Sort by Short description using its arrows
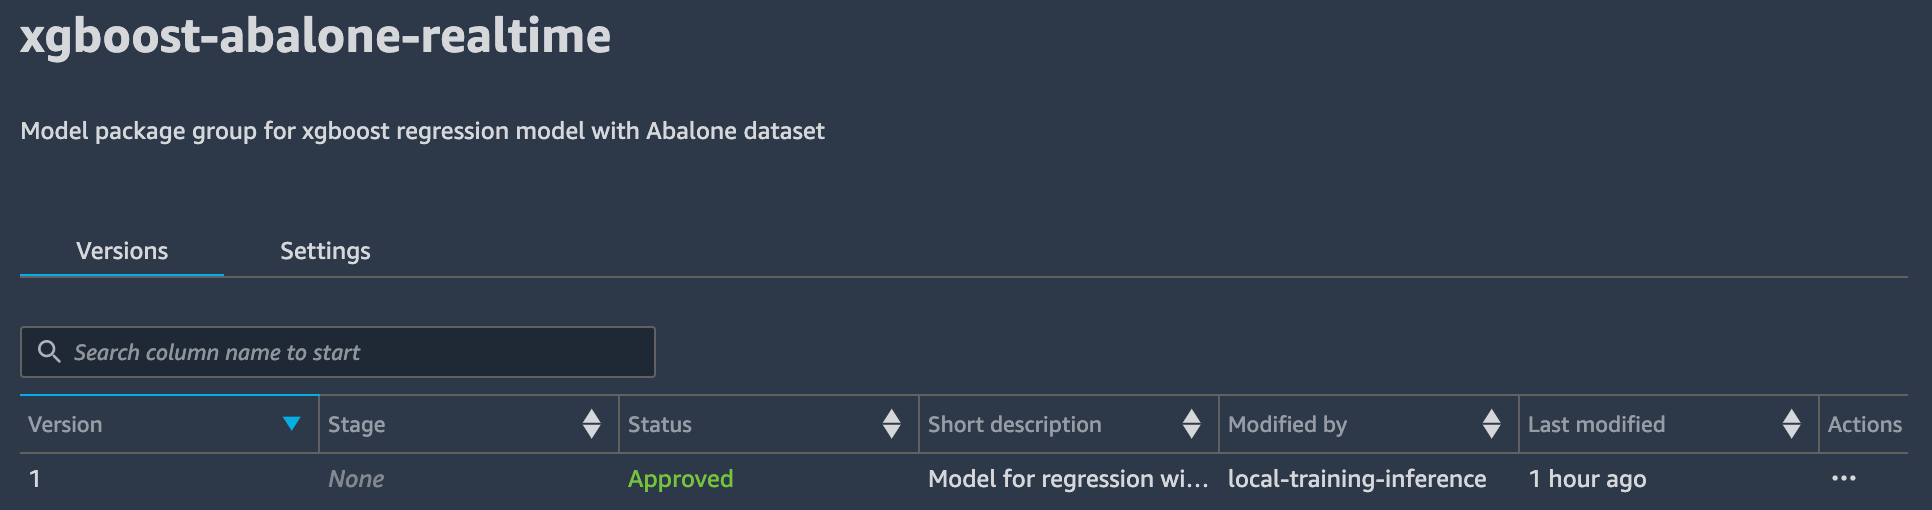This screenshot has width=1932, height=510. click(1191, 424)
